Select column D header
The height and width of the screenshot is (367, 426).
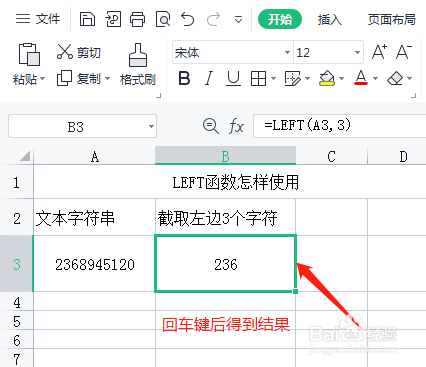click(397, 156)
